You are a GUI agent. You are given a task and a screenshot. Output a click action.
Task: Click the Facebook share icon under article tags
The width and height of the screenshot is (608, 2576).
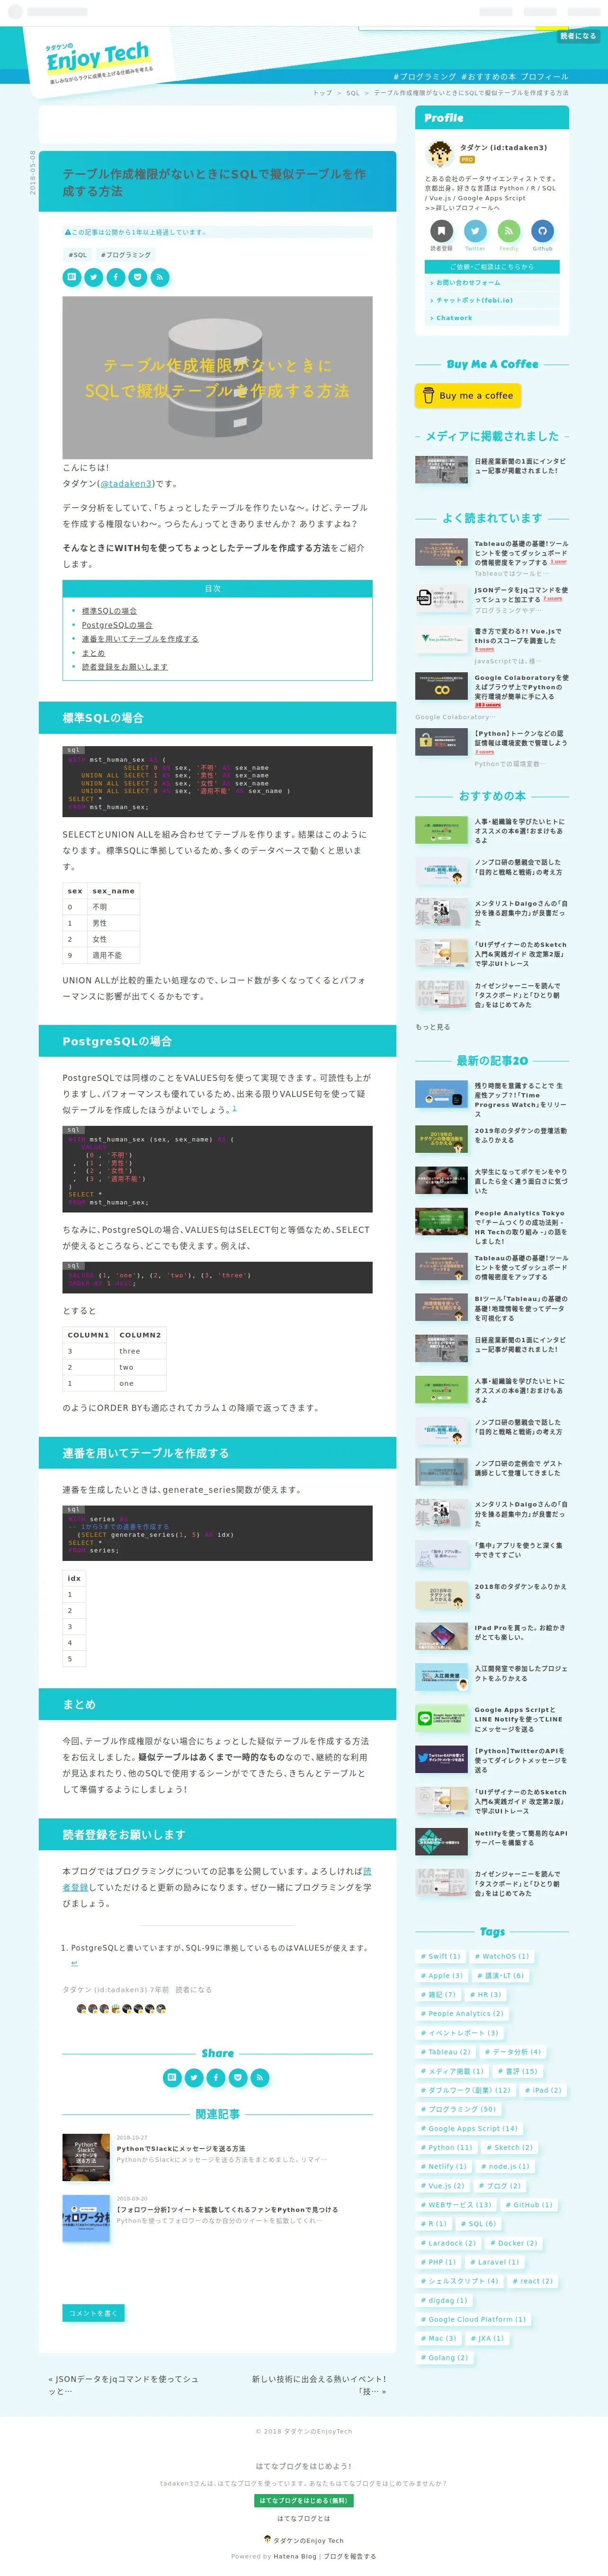point(115,277)
